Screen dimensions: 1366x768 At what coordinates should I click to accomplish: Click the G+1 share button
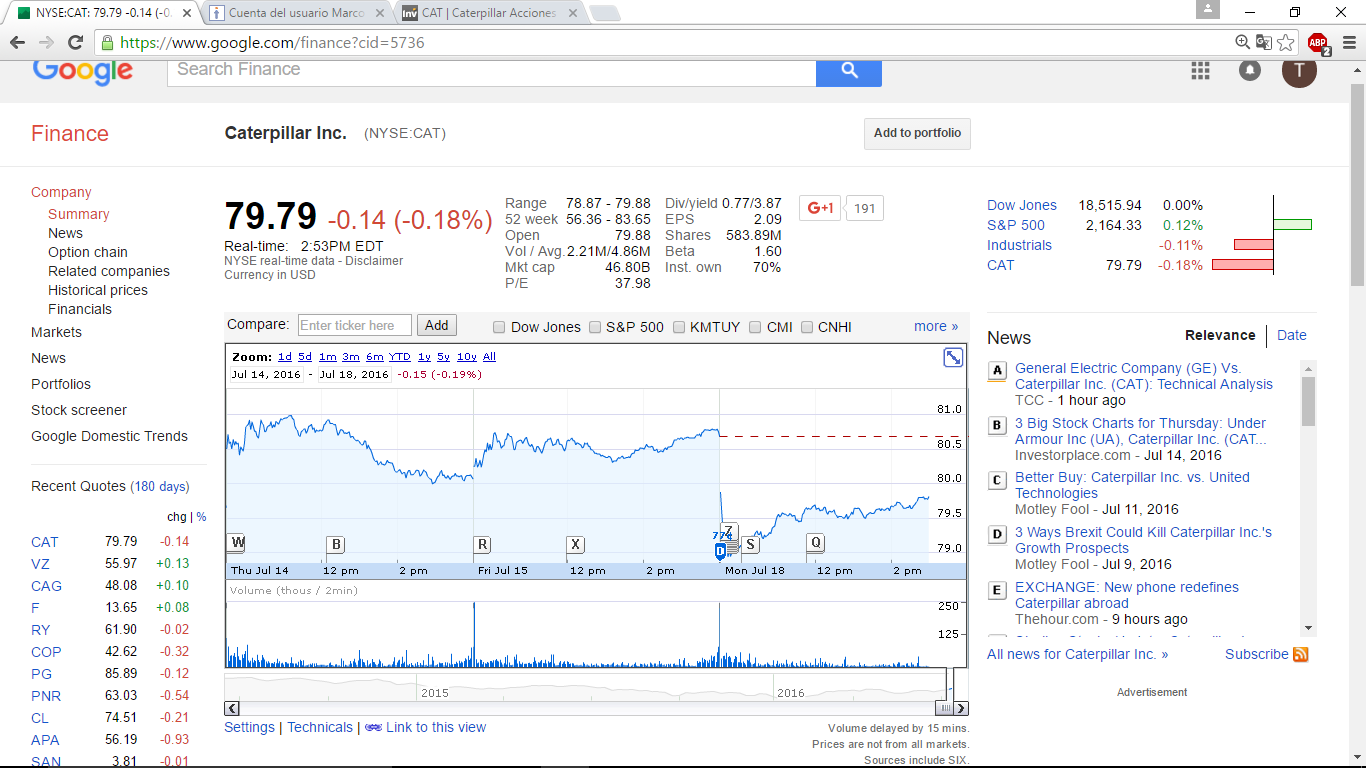tap(821, 208)
